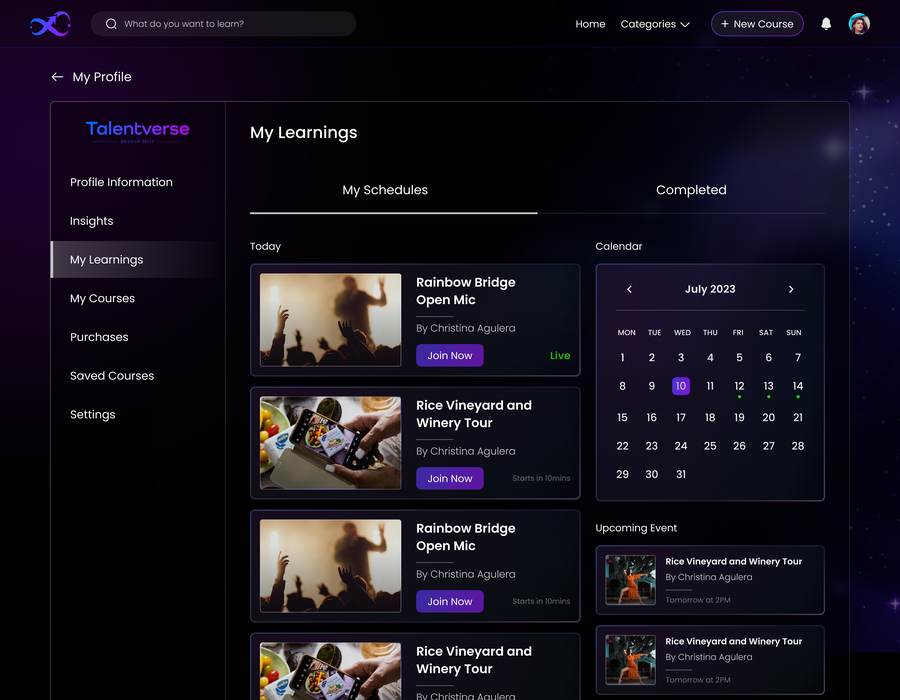The width and height of the screenshot is (900, 700).
Task: Open Insights in the sidebar
Action: click(91, 221)
